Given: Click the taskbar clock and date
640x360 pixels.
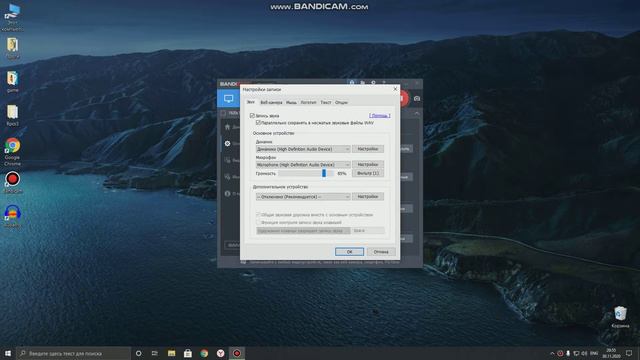Looking at the screenshot, I should (611, 353).
